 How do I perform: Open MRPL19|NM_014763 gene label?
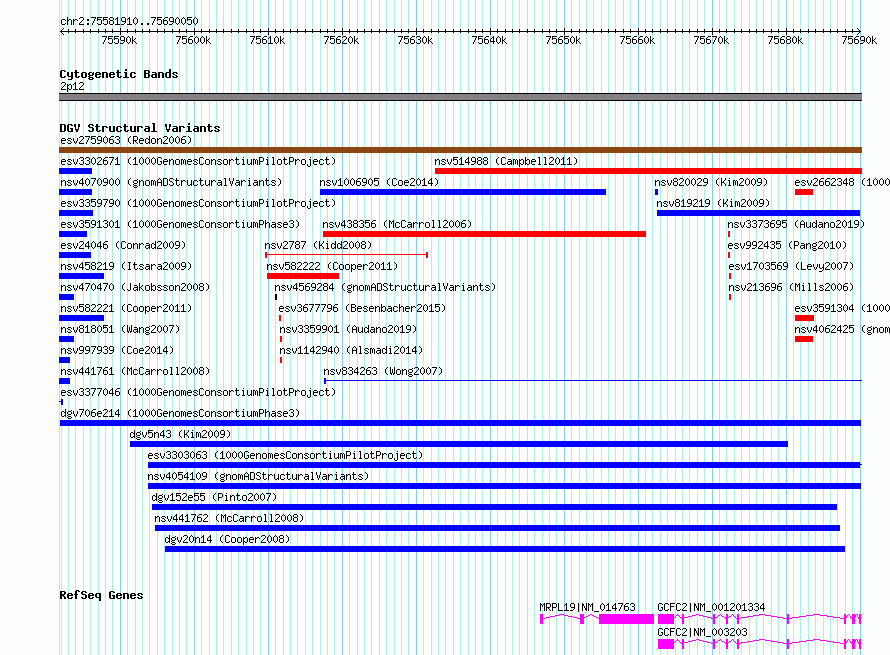[587, 607]
